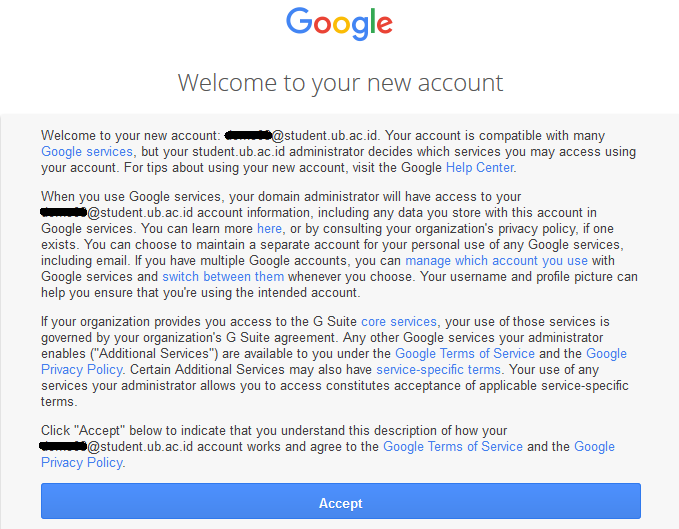Open 'manage which account you use' link
Image resolution: width=679 pixels, height=529 pixels.
tap(496, 261)
